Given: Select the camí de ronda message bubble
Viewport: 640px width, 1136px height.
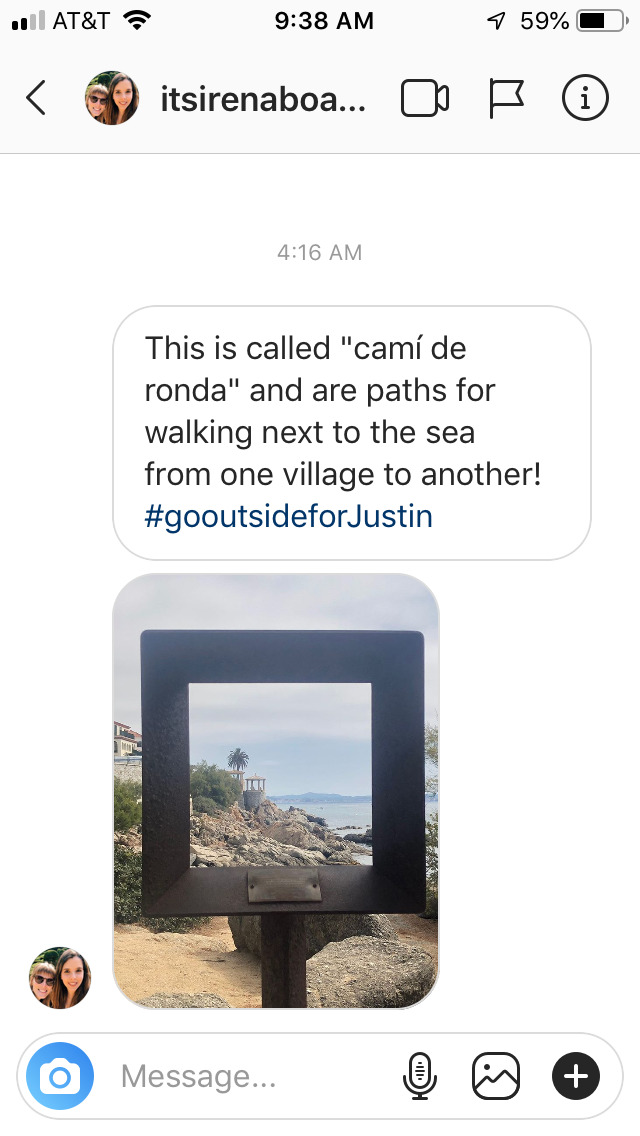Looking at the screenshot, I should tap(352, 433).
